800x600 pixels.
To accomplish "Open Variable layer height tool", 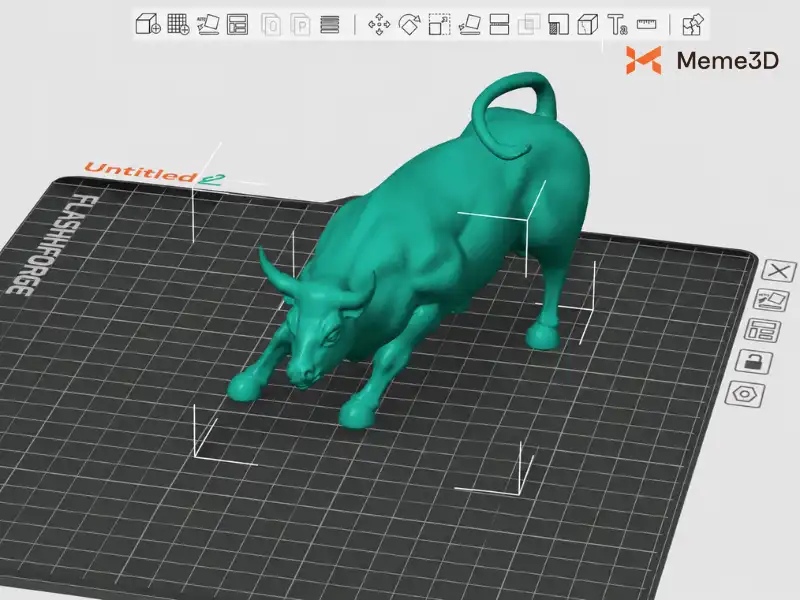I will tap(330, 24).
